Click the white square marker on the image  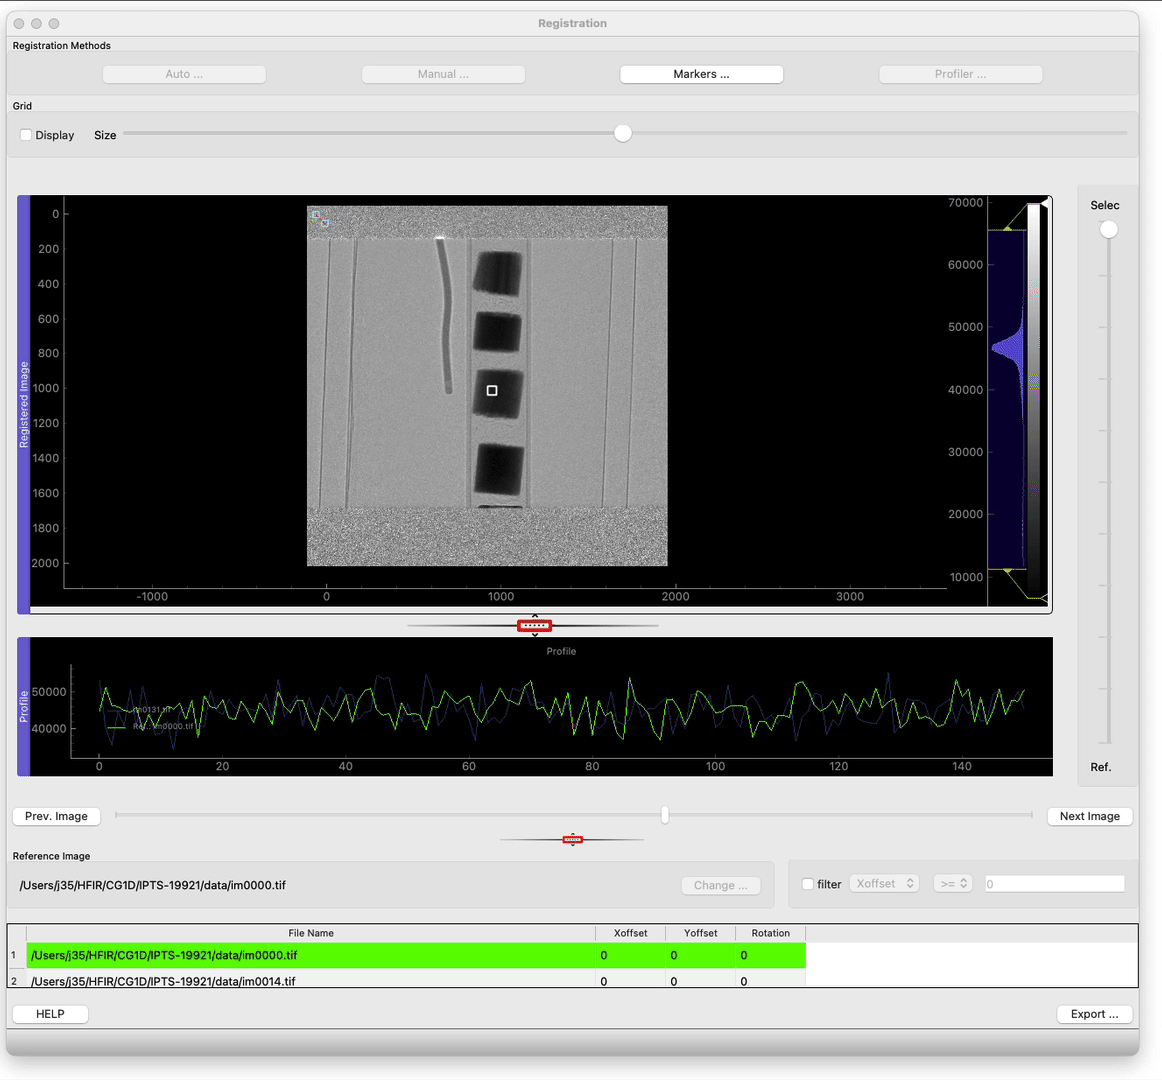(492, 391)
